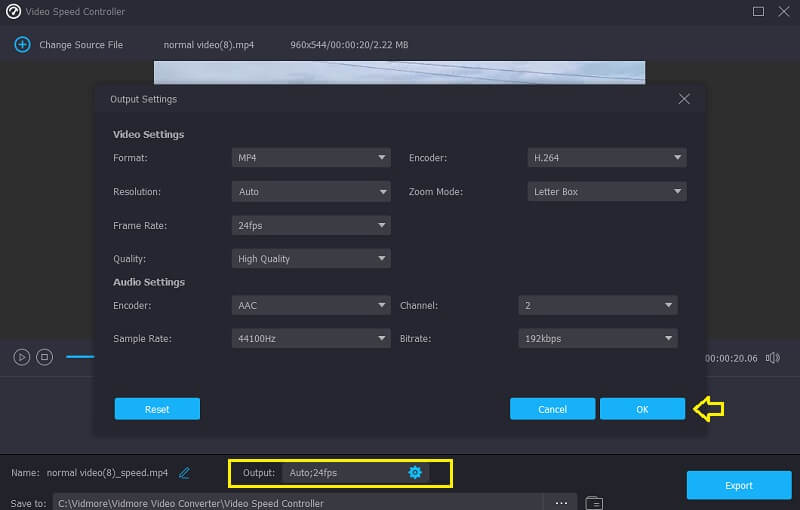The image size is (800, 510).
Task: Click the volume speaker icon
Action: point(772,357)
